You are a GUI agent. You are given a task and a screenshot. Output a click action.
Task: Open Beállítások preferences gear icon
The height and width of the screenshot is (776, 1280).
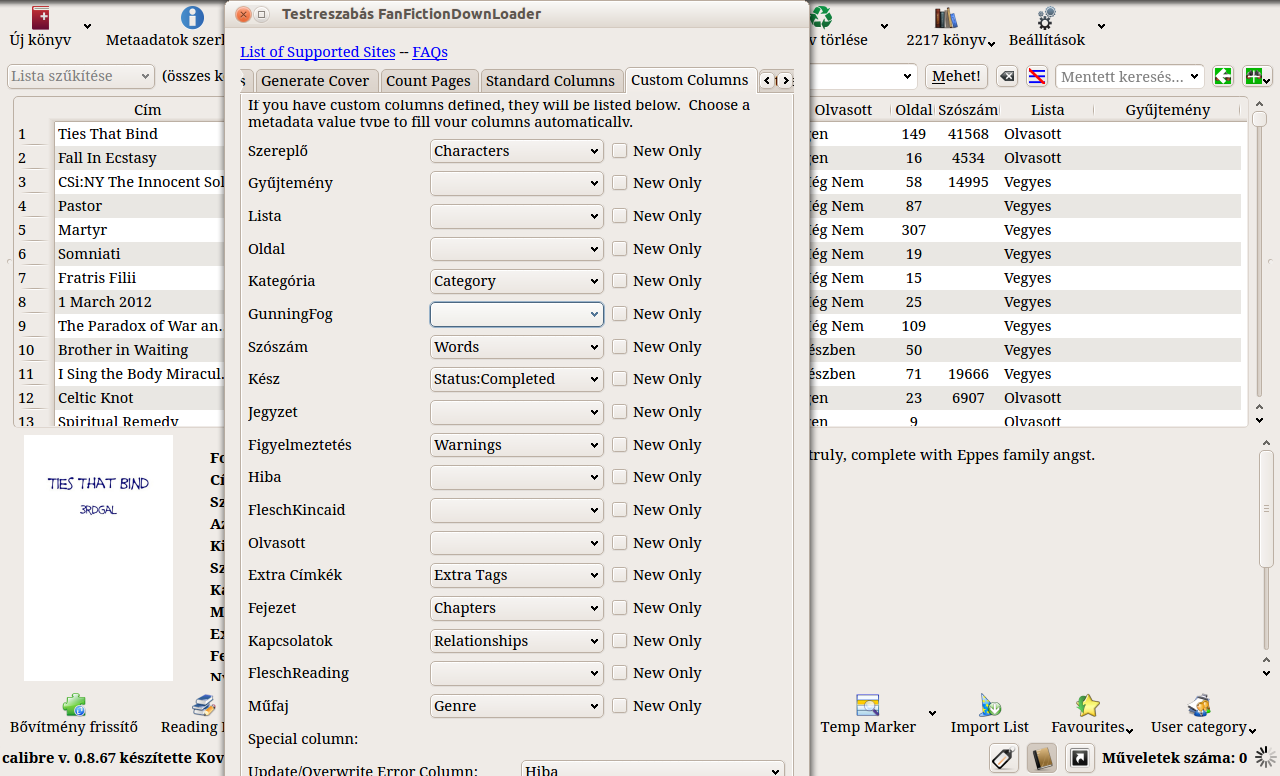pos(1046,18)
